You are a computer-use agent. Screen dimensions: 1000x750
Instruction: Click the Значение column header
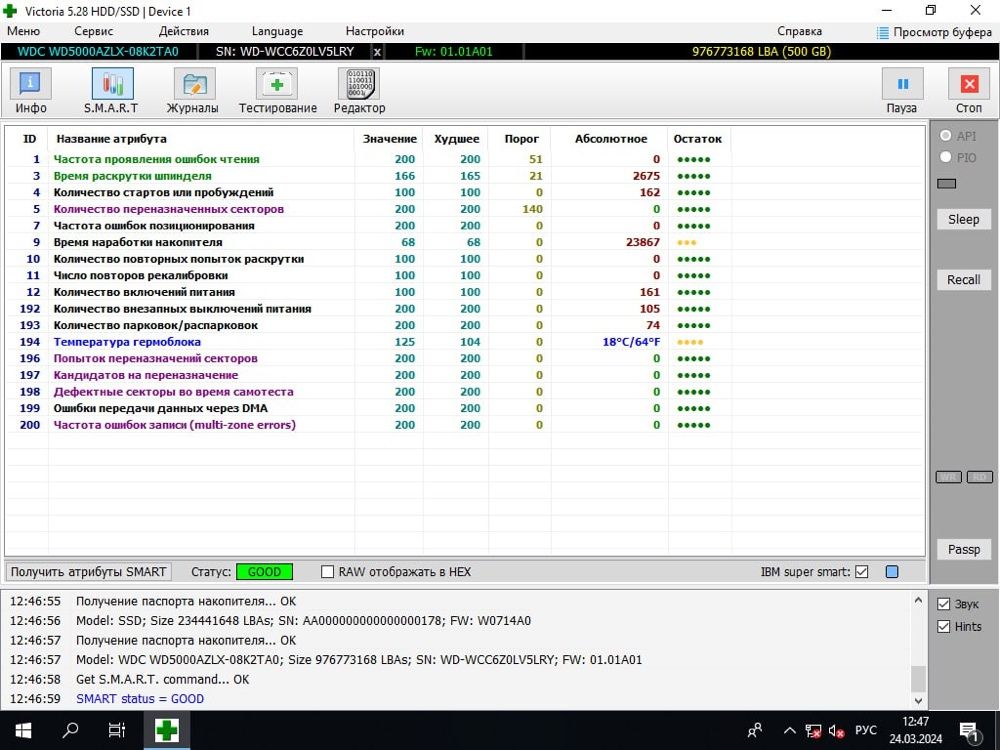390,139
